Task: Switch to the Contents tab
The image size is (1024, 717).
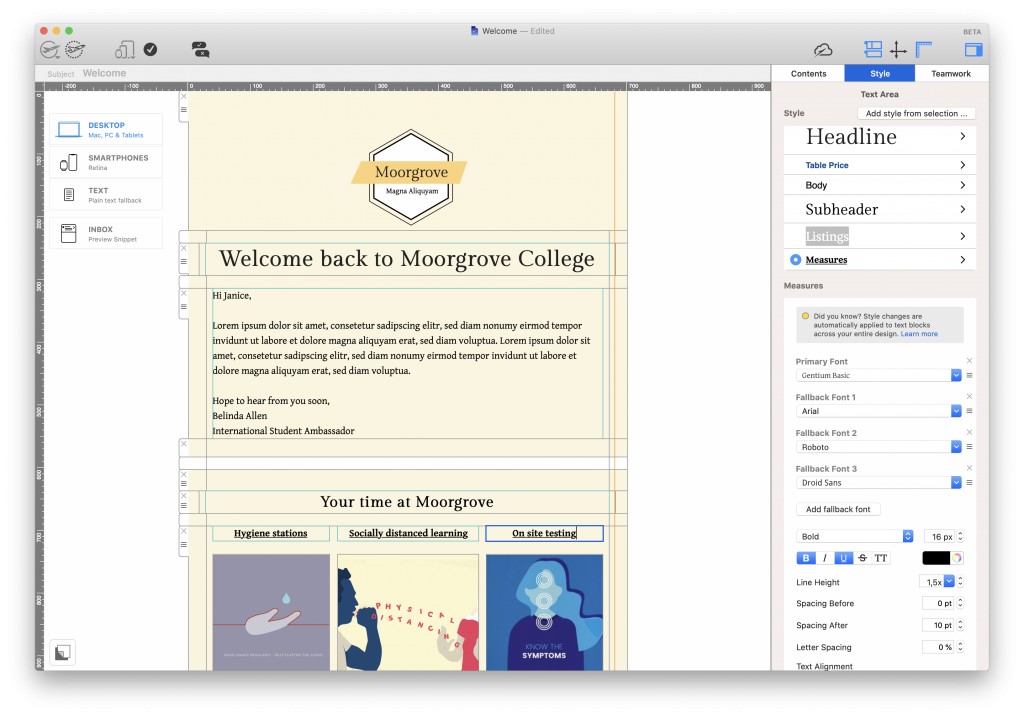Action: click(x=808, y=74)
